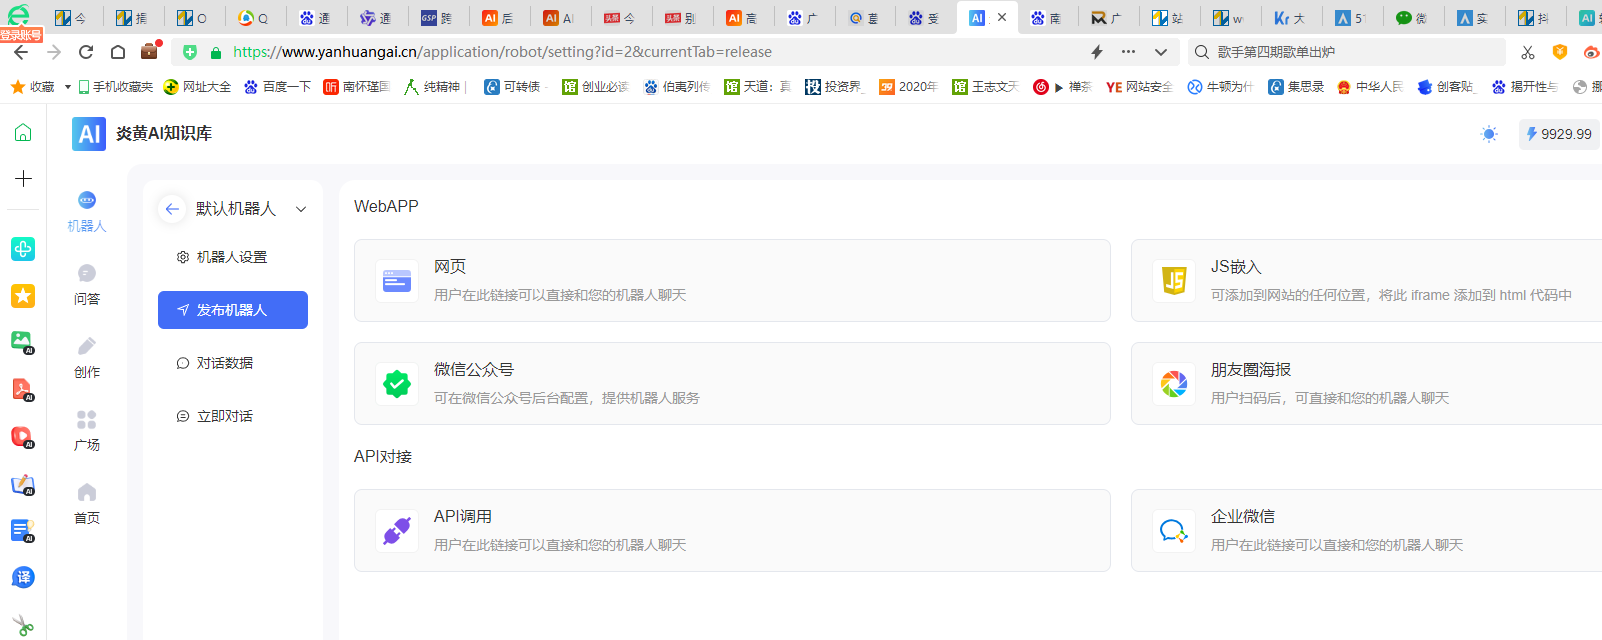
Task: Click the browser forward arrow button
Action: 54,52
